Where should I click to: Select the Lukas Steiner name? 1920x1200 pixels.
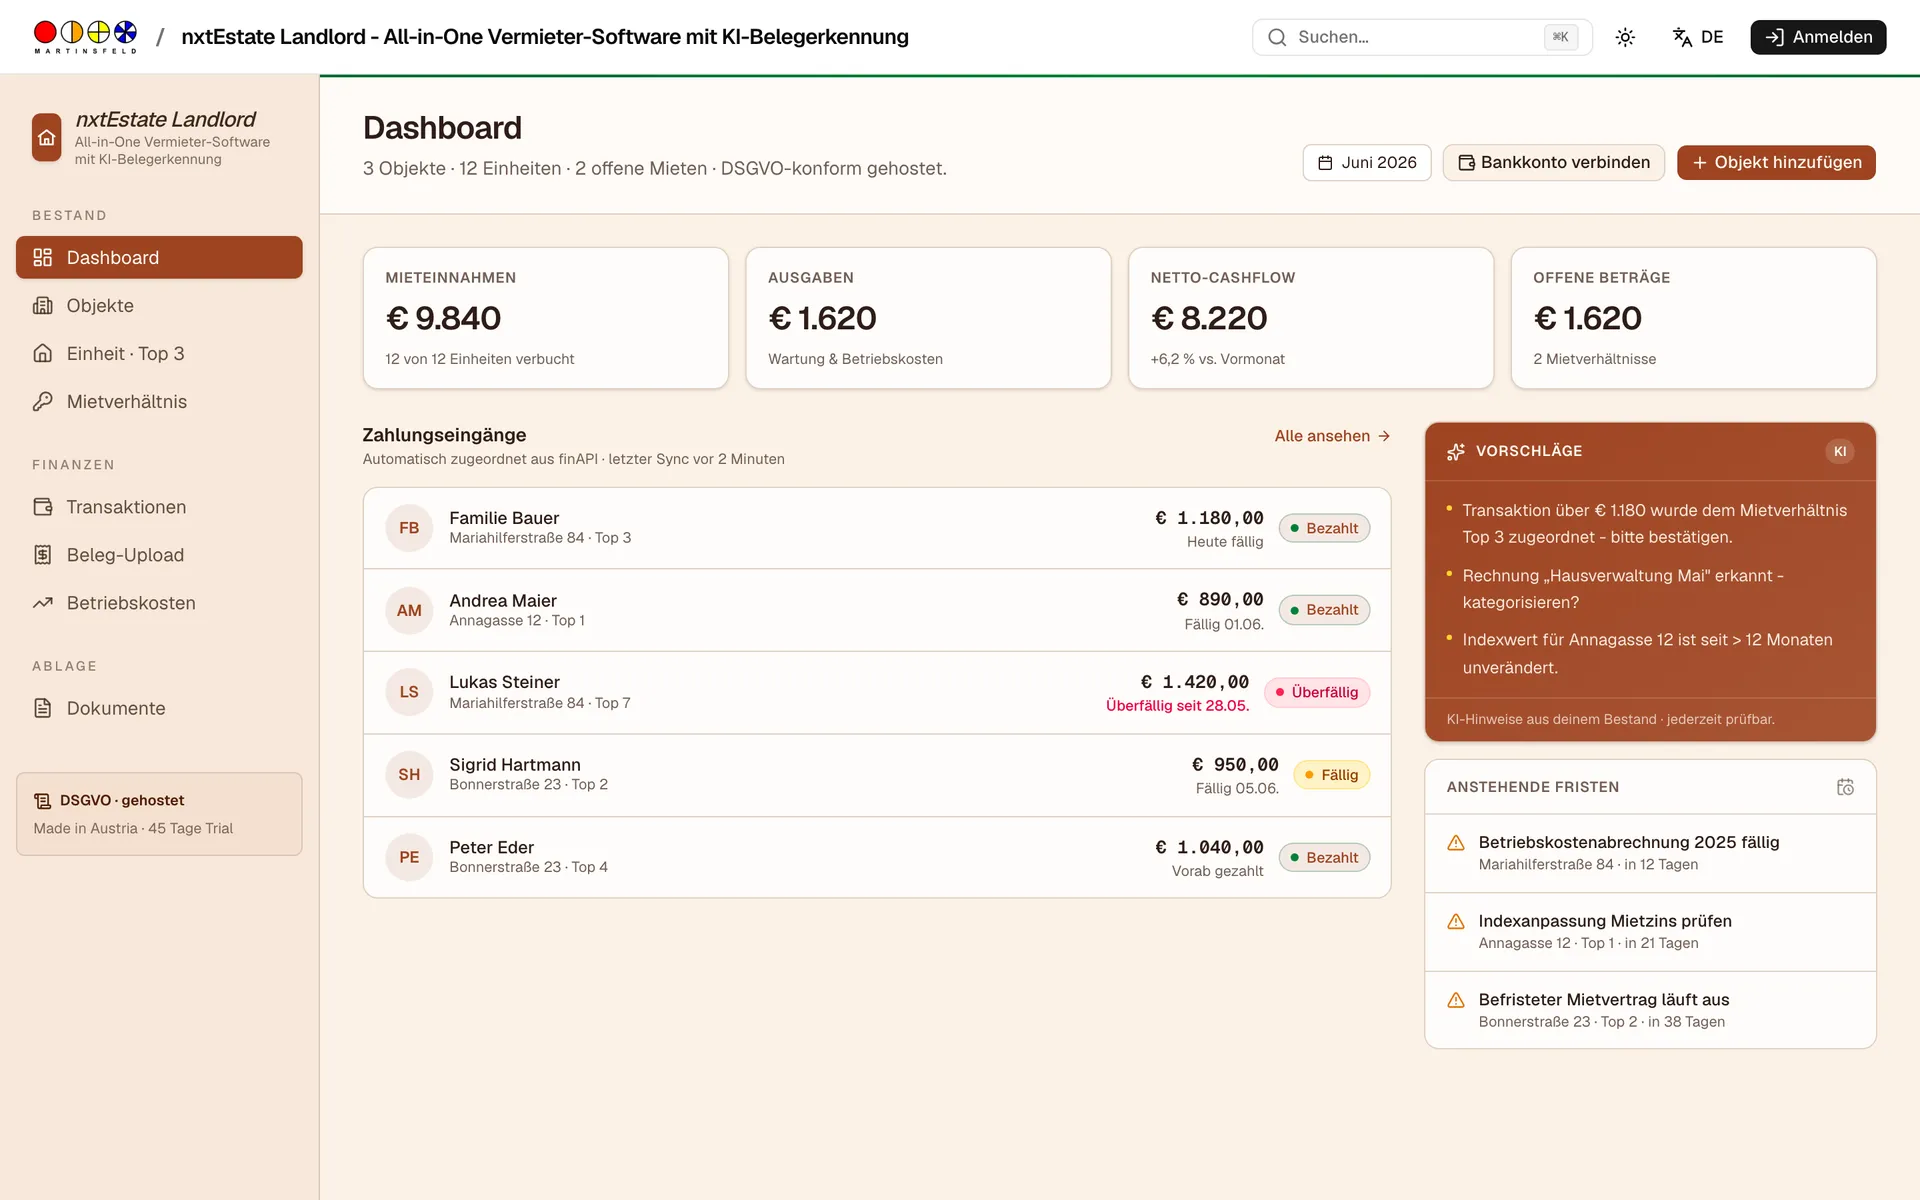(x=504, y=682)
